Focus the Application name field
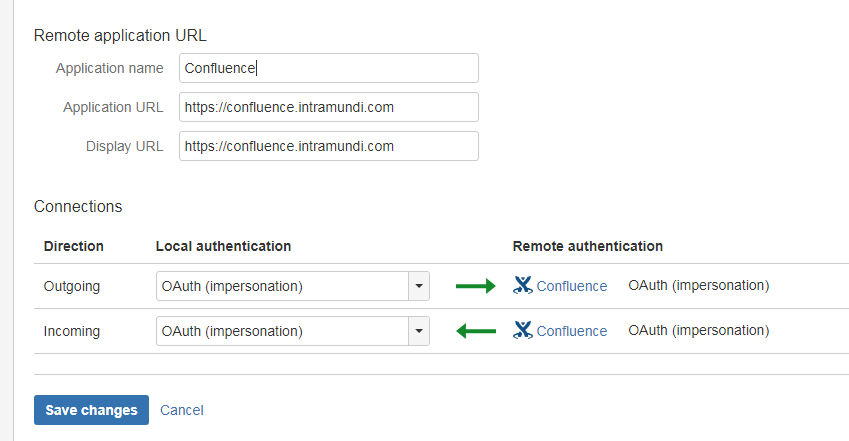 pos(329,68)
